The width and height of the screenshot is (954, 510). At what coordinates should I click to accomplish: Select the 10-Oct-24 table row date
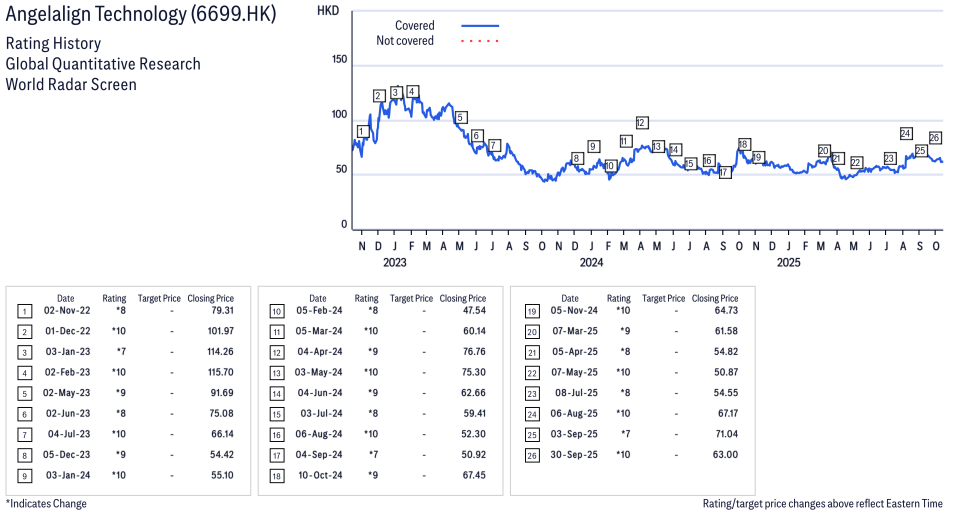click(318, 475)
